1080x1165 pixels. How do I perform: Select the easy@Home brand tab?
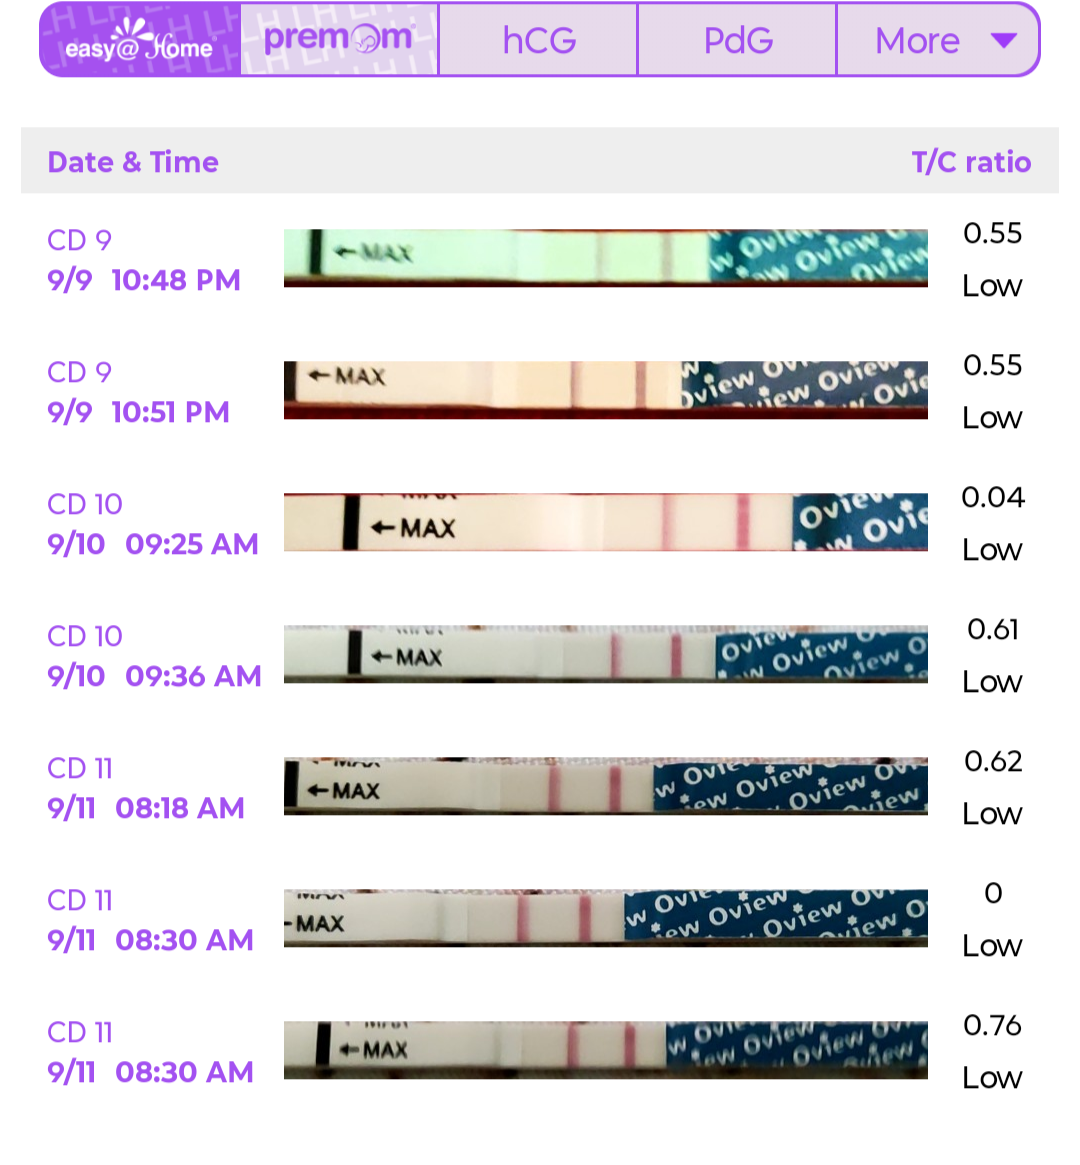140,40
